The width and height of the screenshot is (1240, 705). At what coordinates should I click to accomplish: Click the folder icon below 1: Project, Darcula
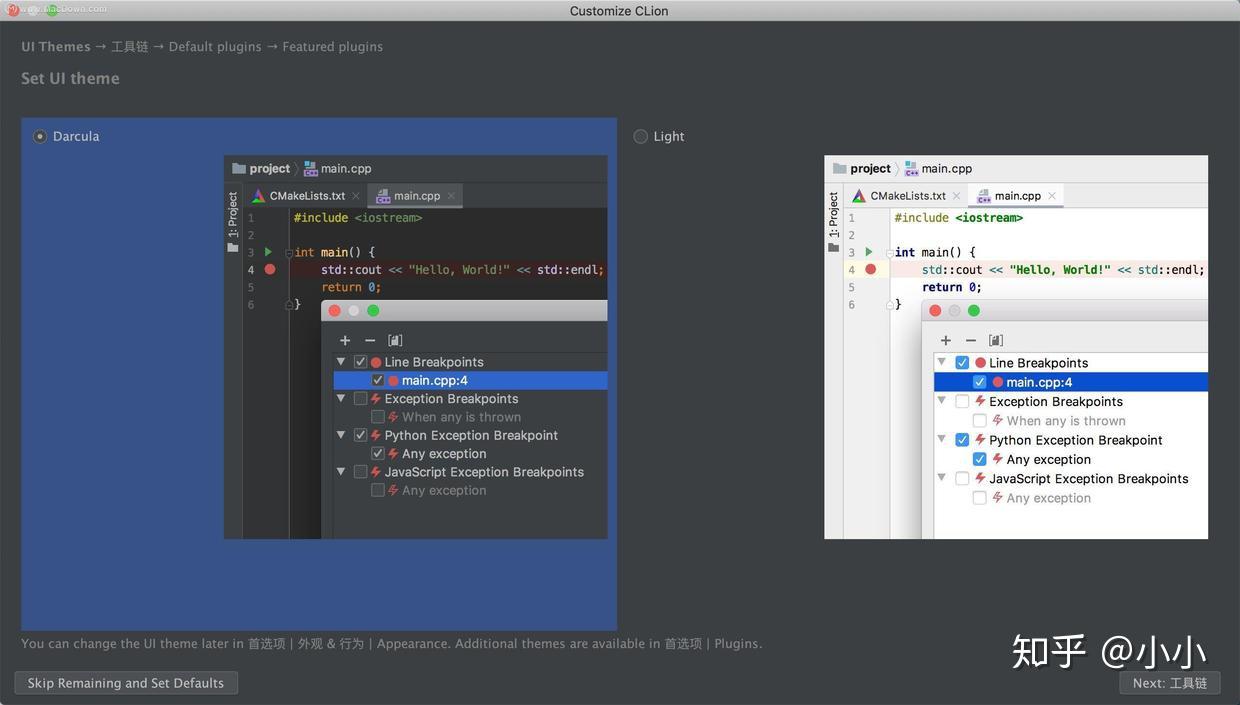click(233, 247)
